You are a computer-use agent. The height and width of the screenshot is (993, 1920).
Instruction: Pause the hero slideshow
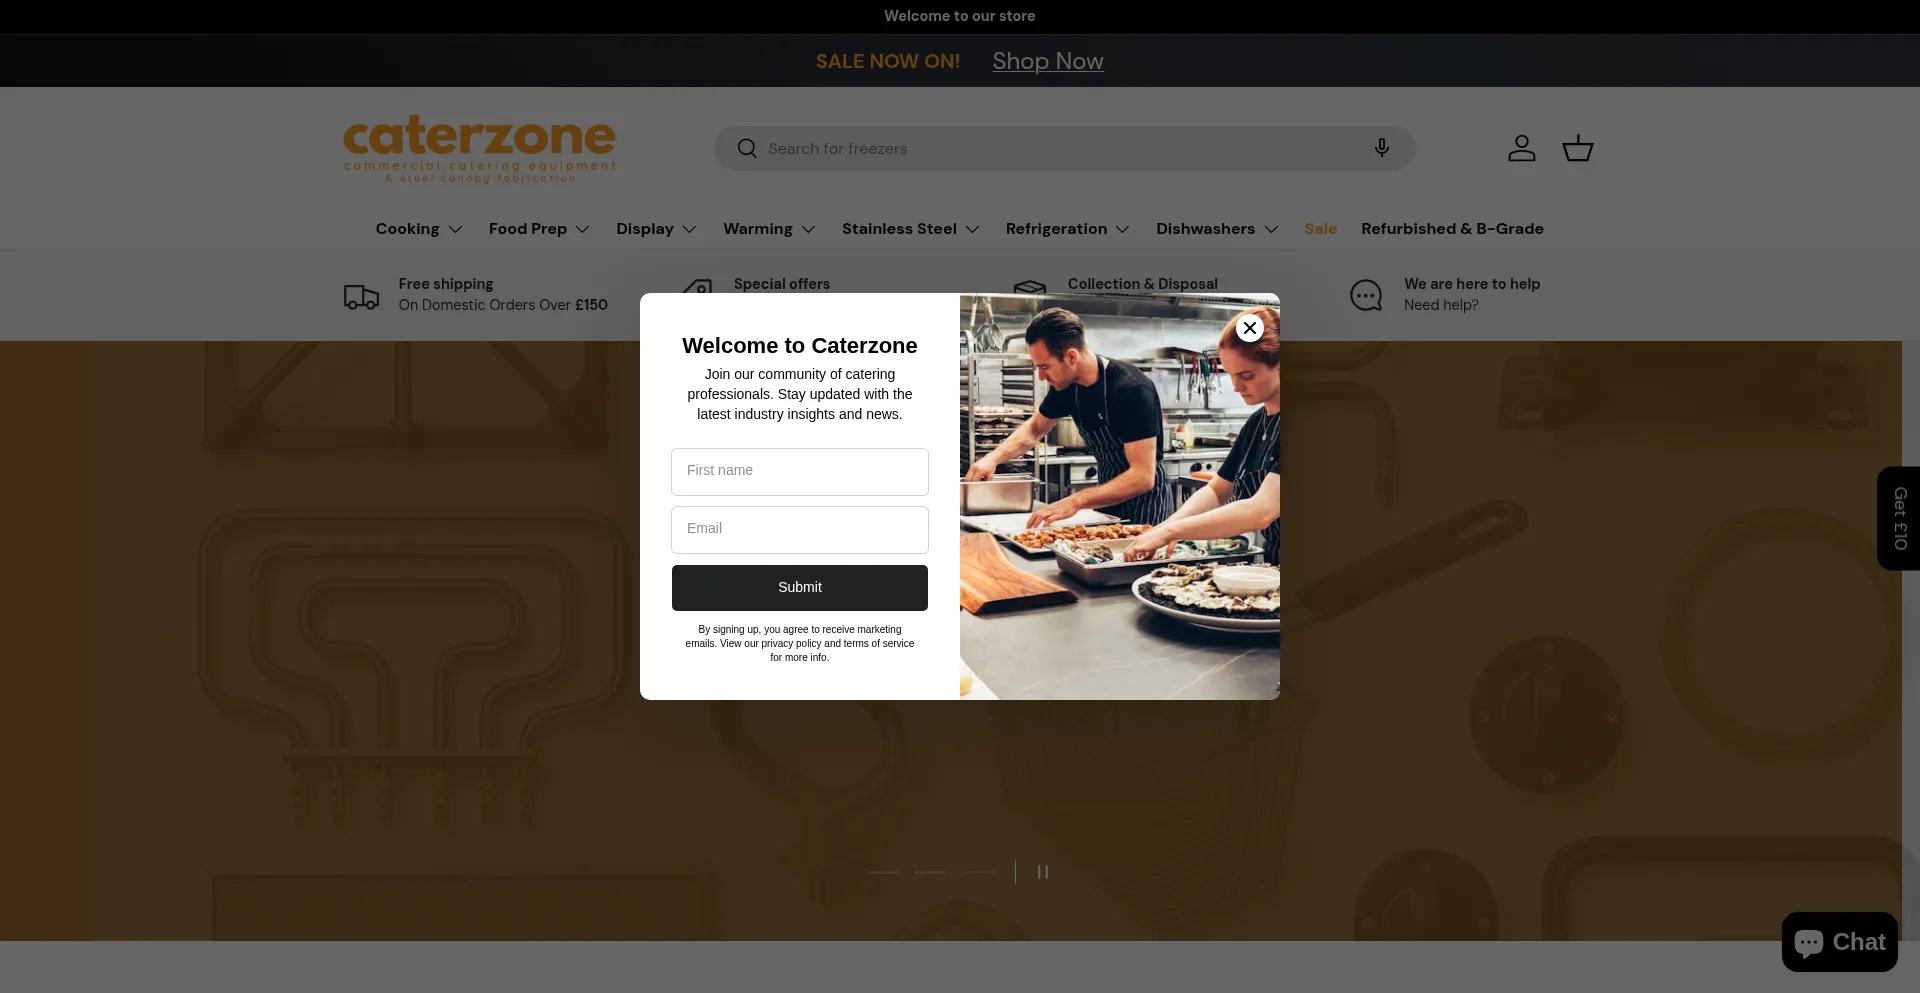pyautogui.click(x=1043, y=872)
